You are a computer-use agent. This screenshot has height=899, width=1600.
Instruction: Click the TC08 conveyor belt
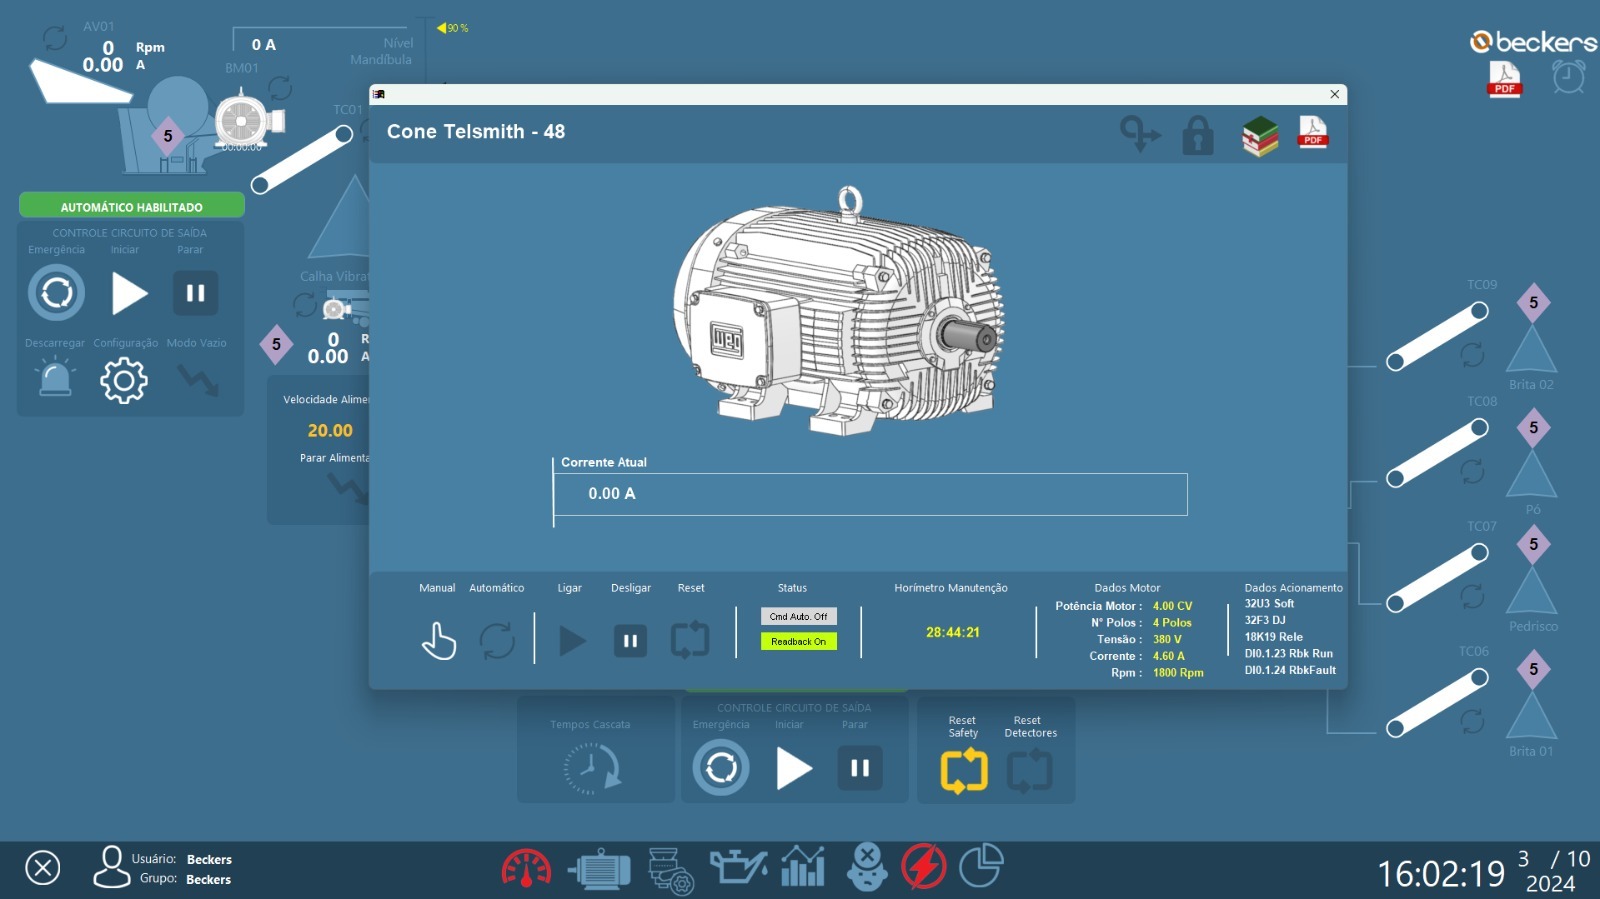pos(1437,453)
